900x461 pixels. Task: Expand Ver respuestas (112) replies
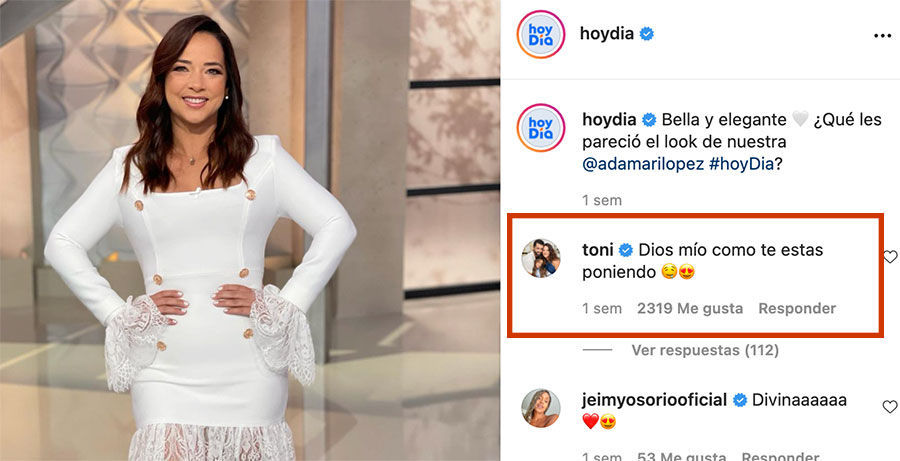[x=705, y=350]
